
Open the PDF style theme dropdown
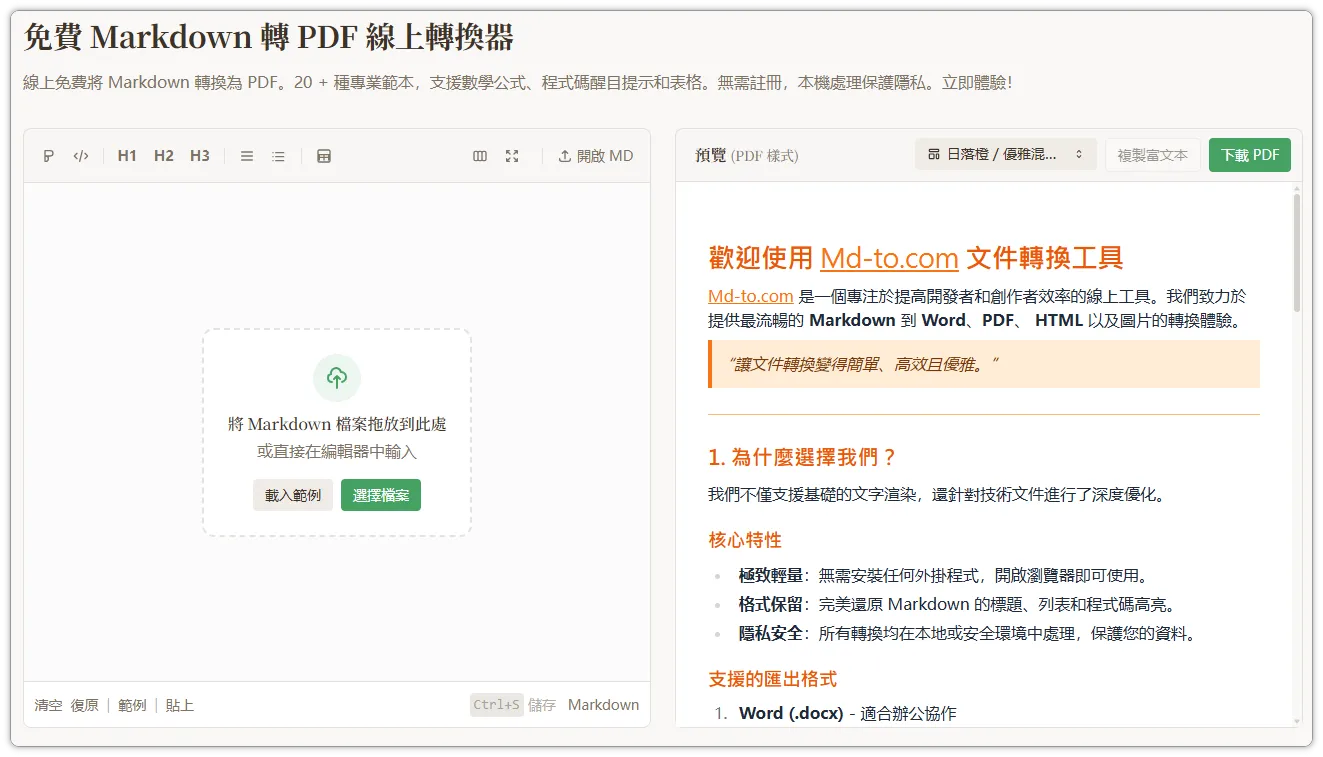tap(1005, 154)
